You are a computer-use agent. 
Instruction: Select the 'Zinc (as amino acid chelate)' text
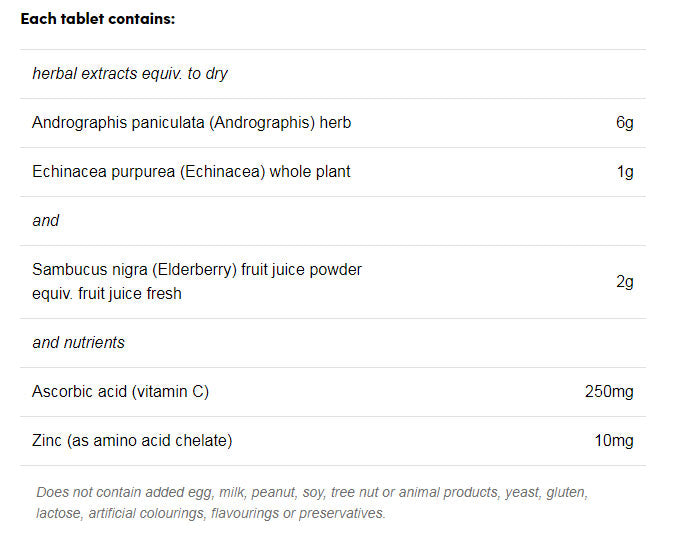point(132,440)
